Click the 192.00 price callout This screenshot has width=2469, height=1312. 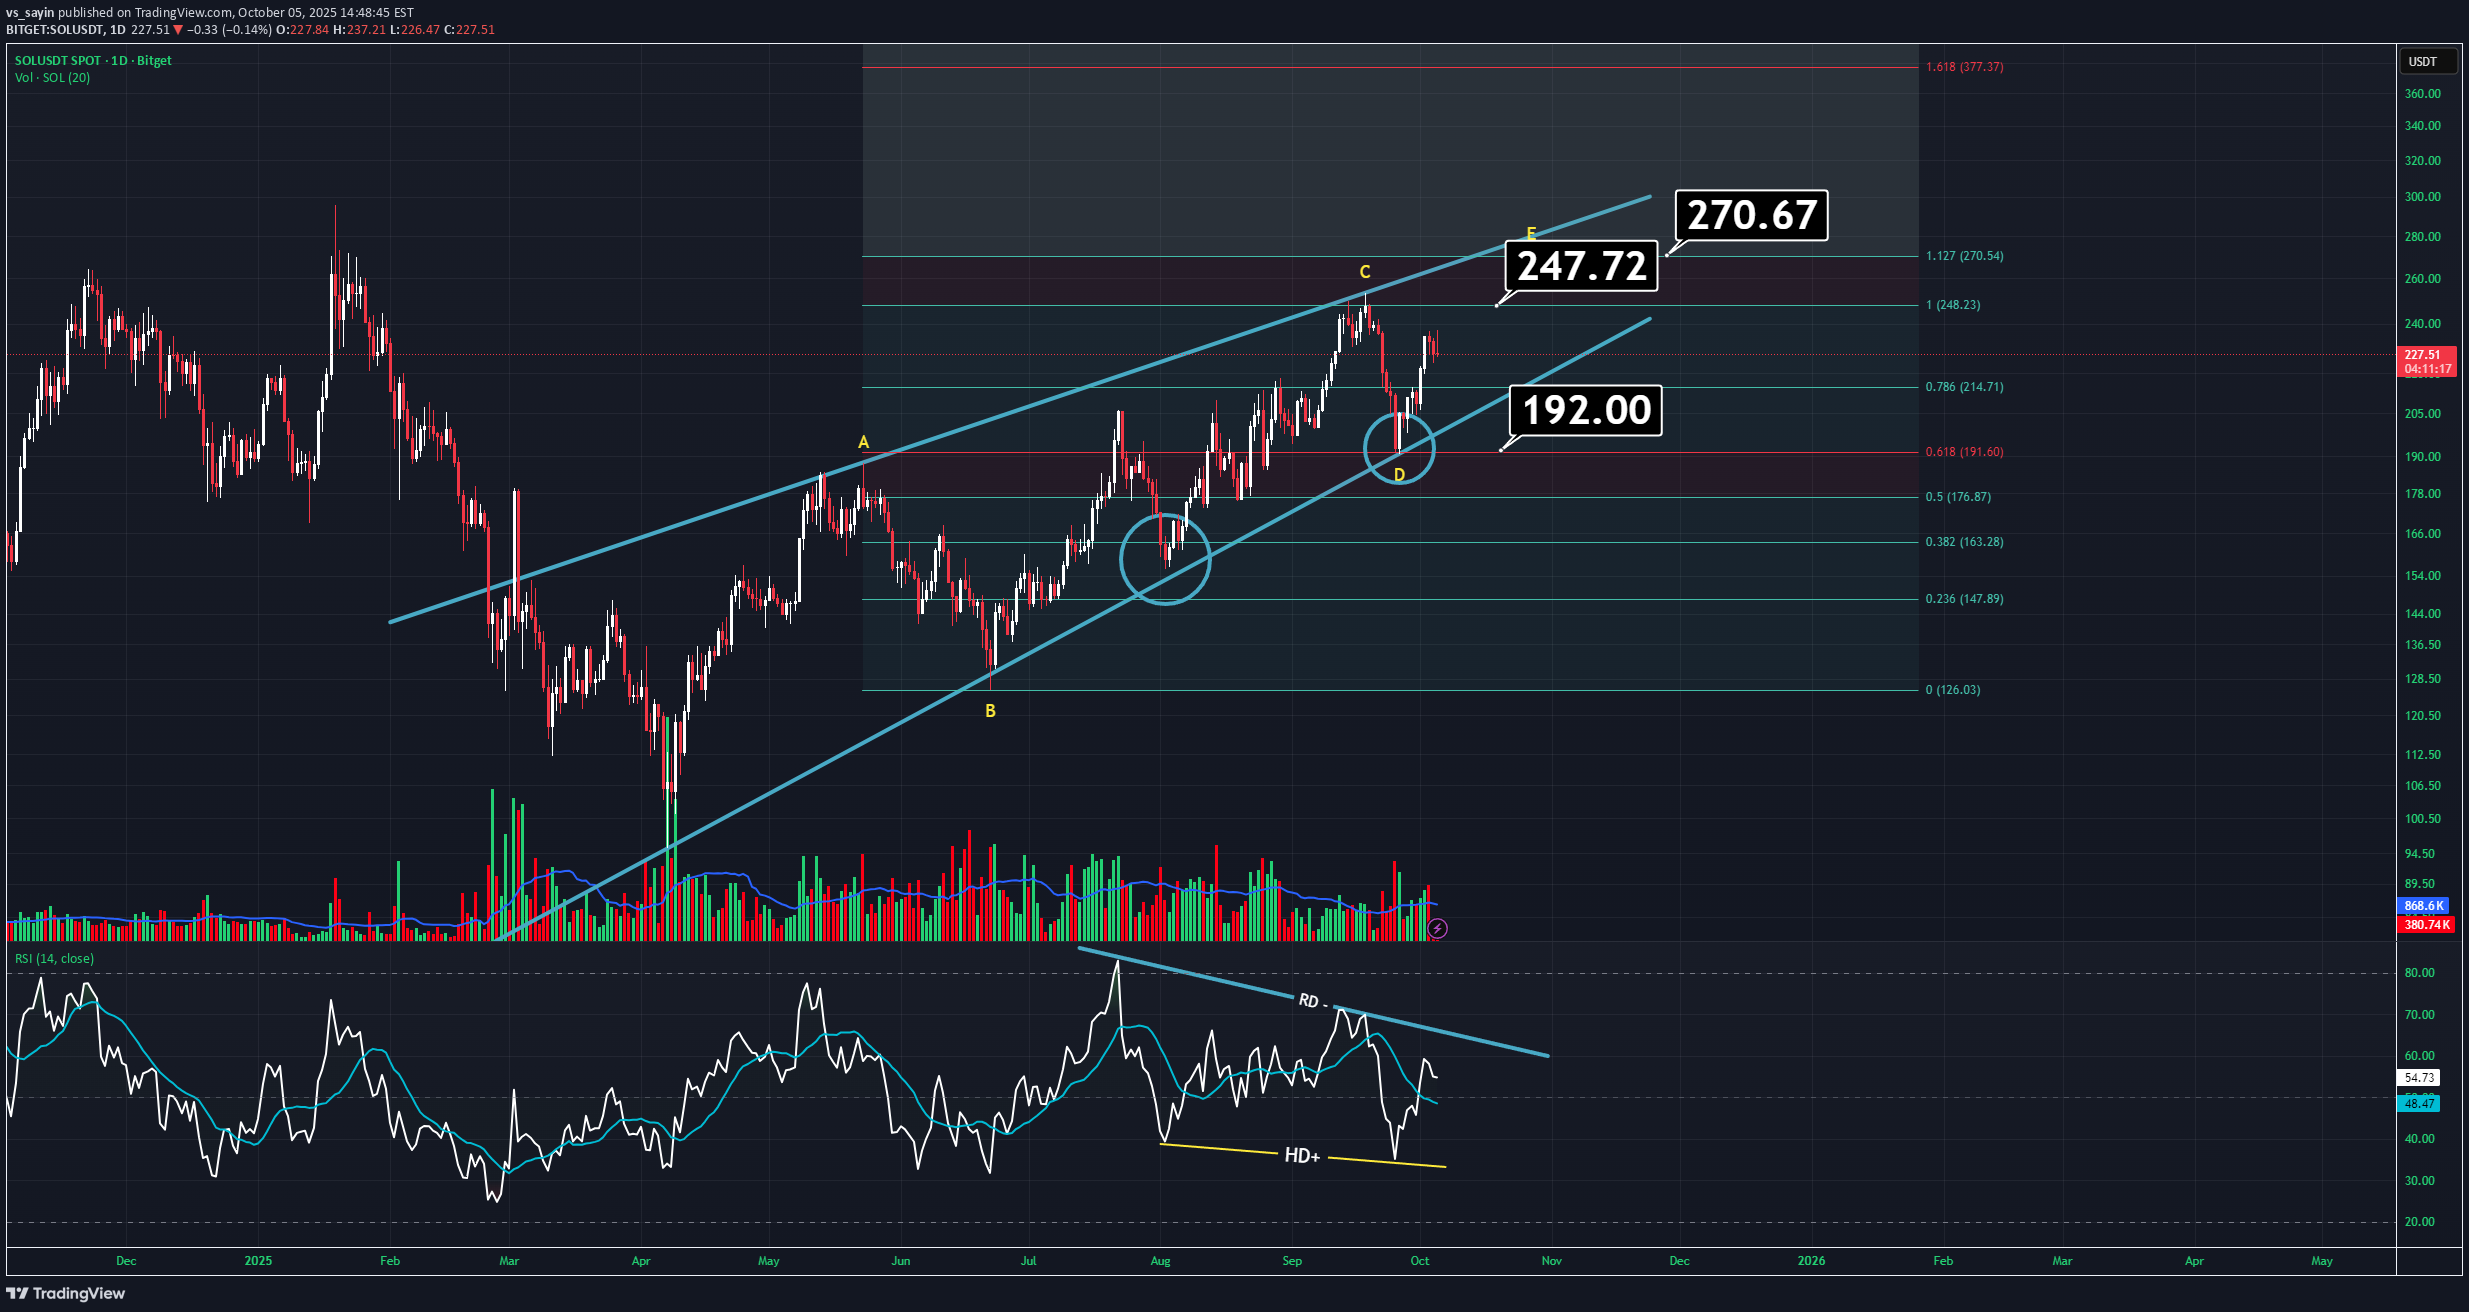(x=1586, y=410)
